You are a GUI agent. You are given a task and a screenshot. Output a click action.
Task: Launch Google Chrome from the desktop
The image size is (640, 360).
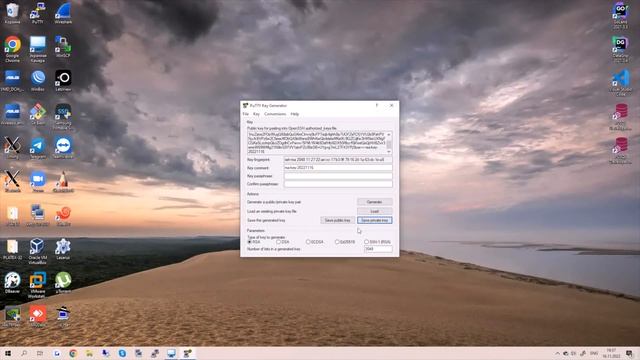click(x=12, y=49)
